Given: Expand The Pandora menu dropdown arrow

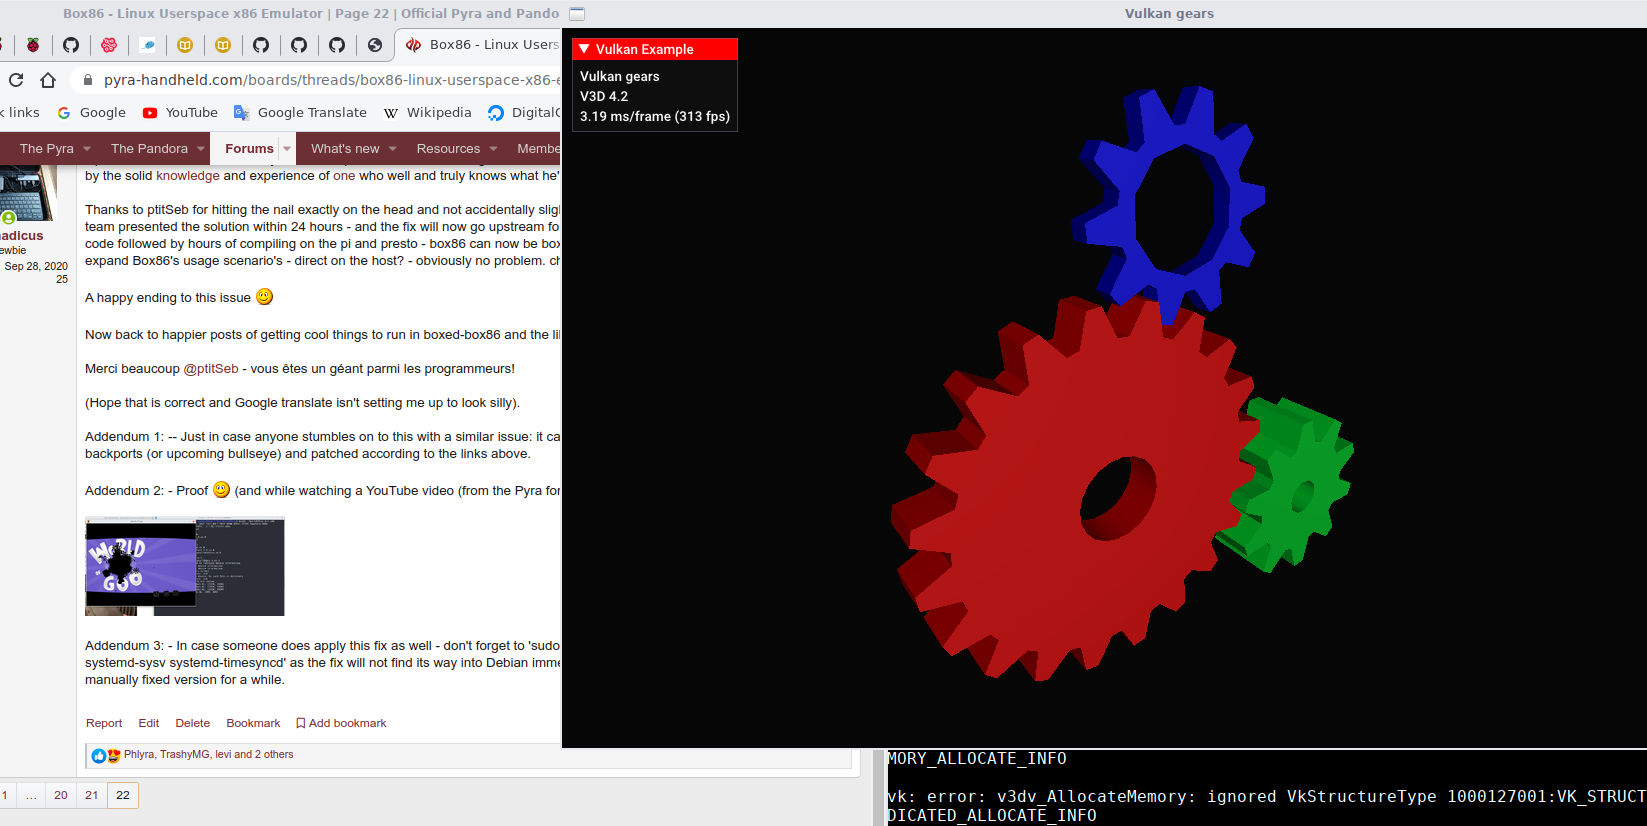Looking at the screenshot, I should [x=201, y=149].
